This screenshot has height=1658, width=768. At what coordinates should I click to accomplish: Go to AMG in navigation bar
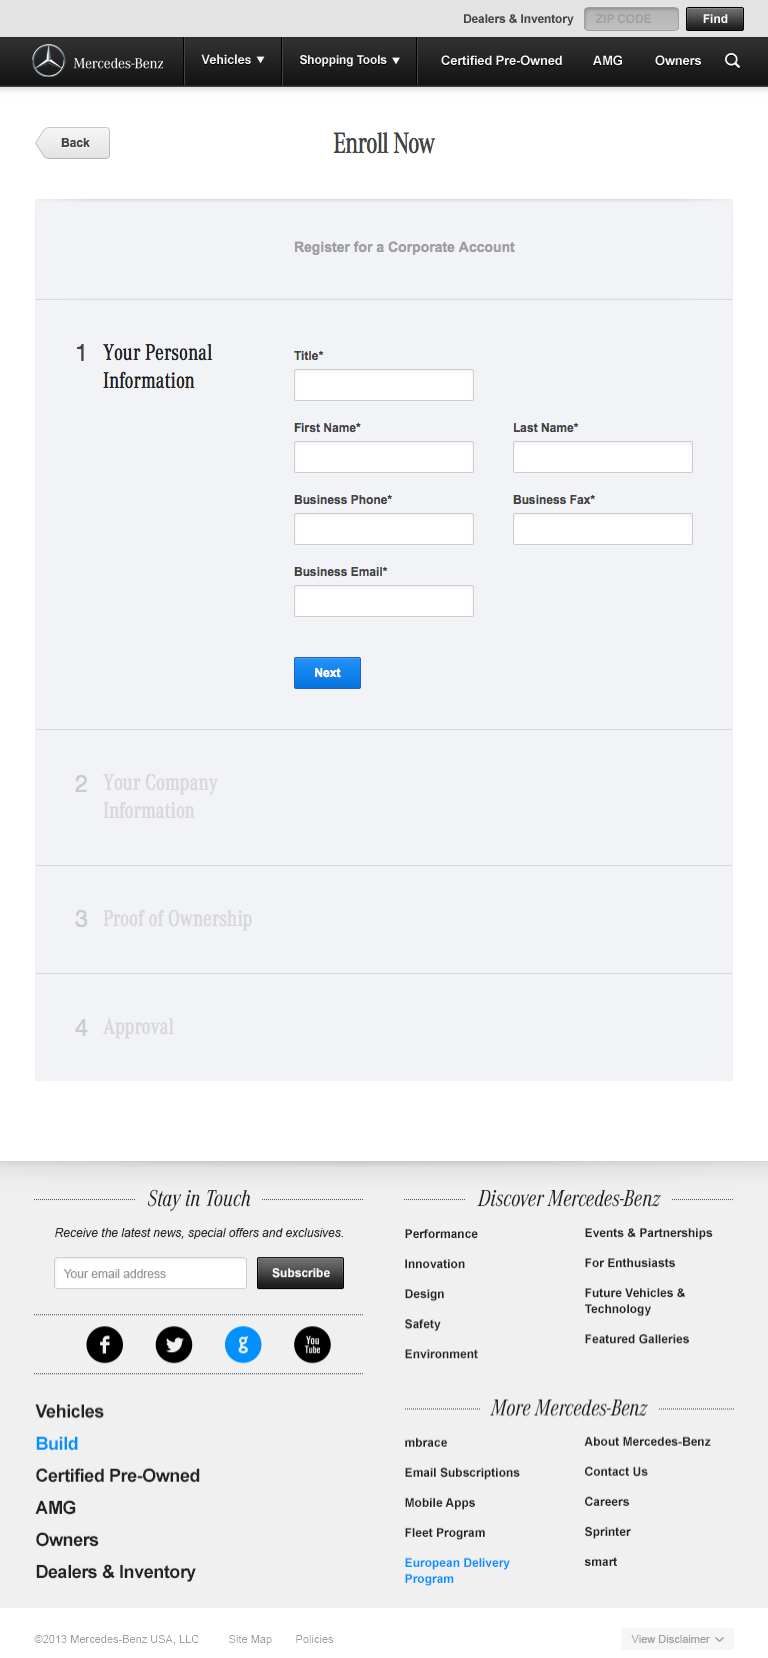(607, 61)
